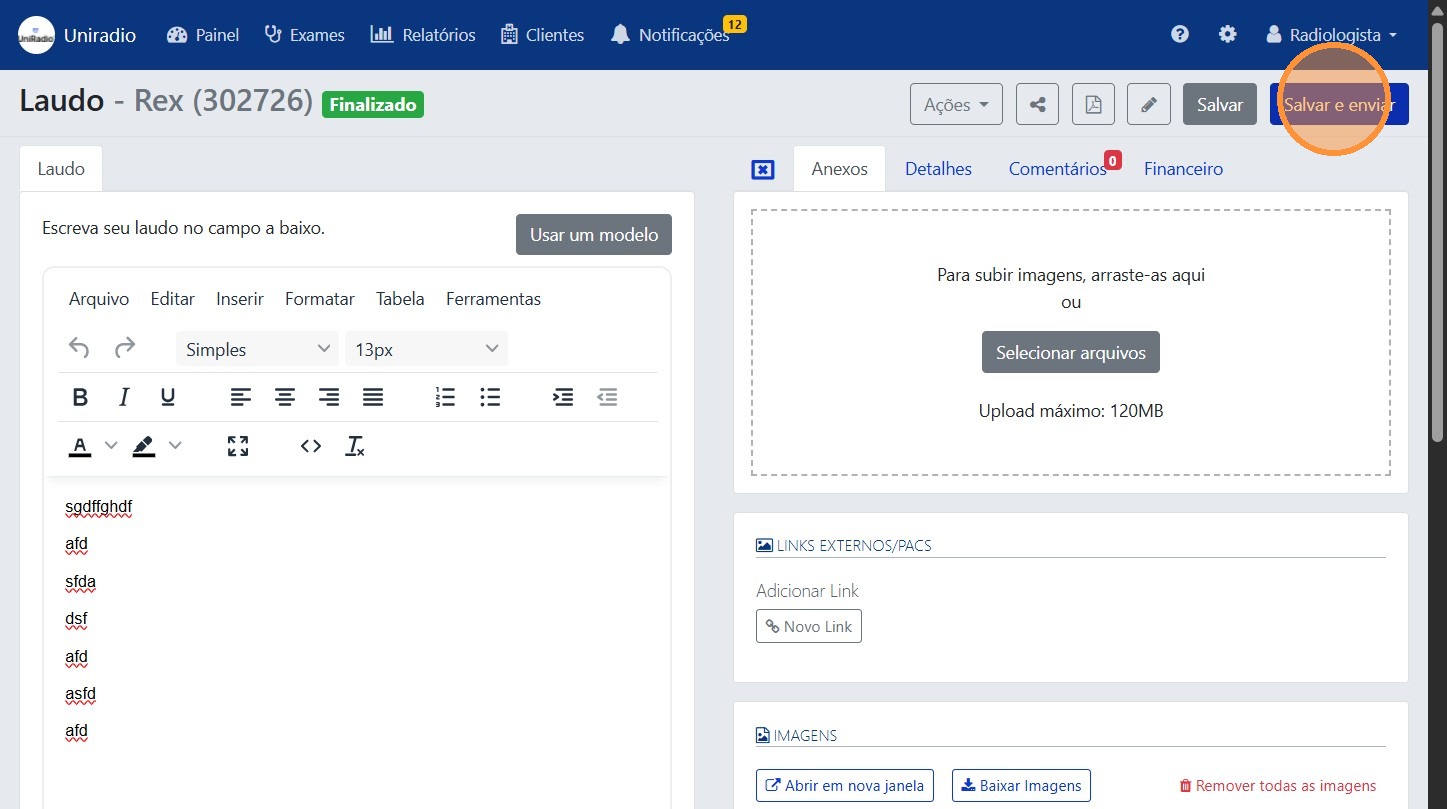Open the source code view icon

click(311, 446)
